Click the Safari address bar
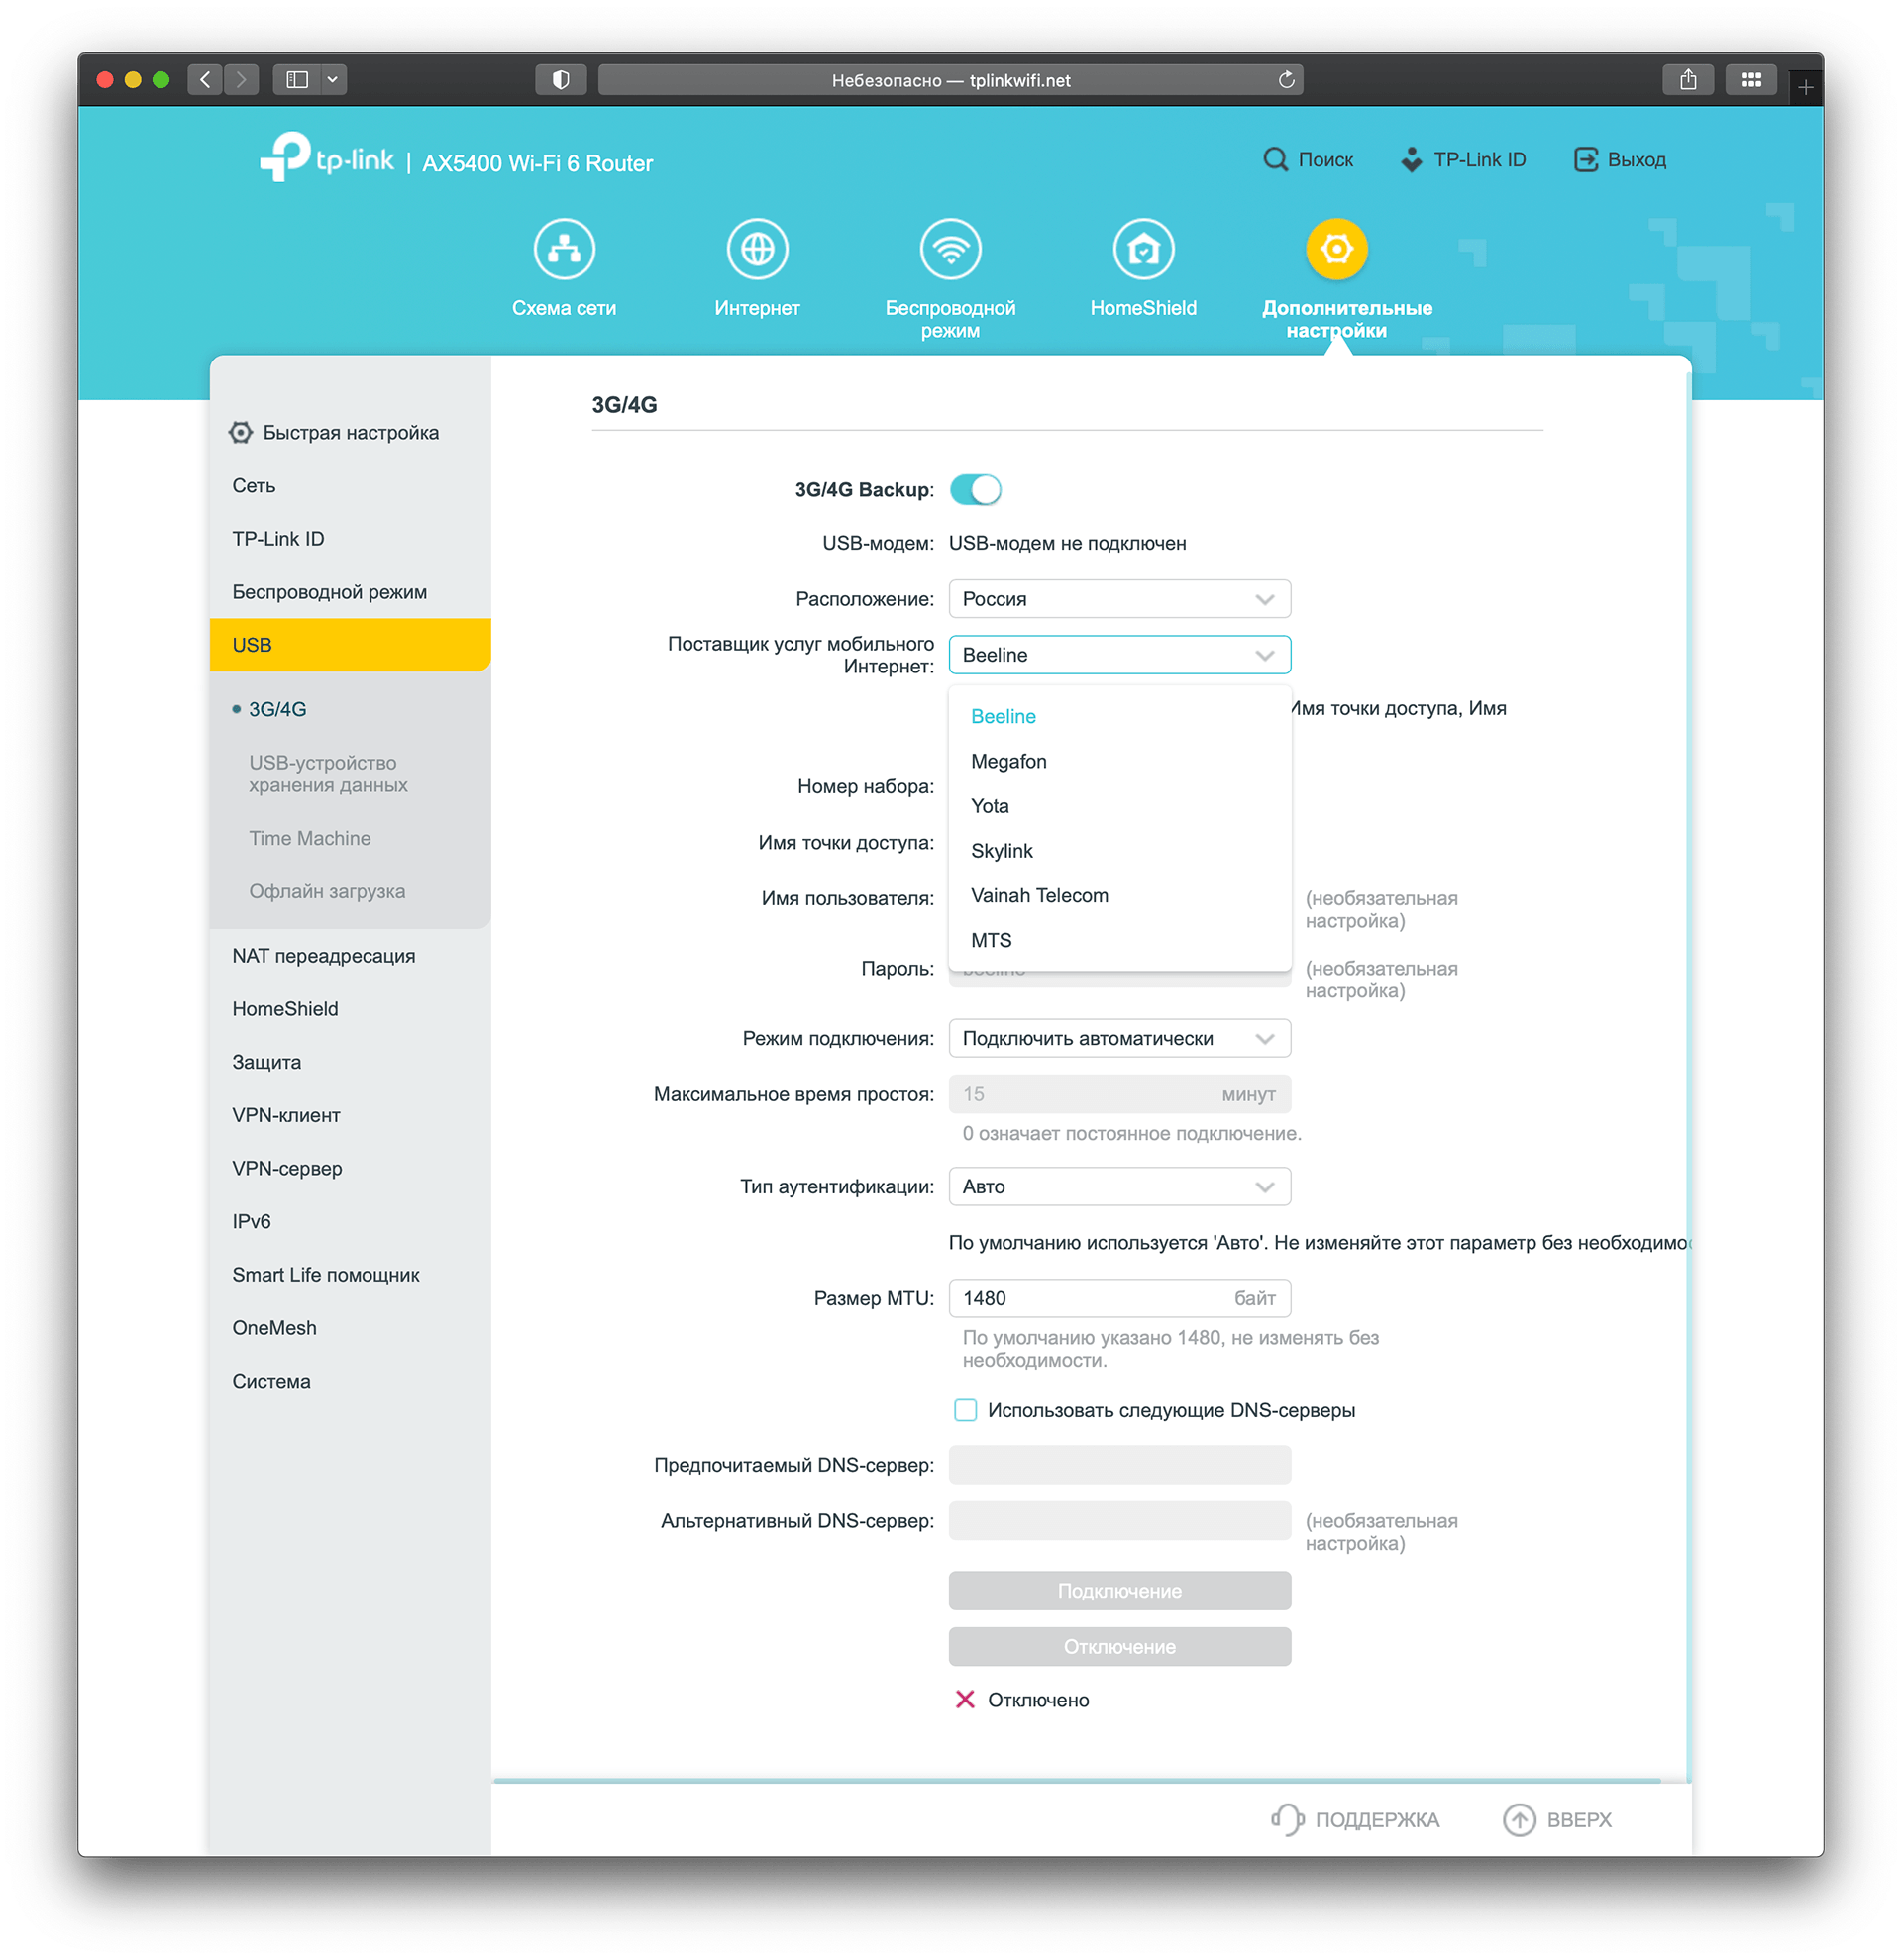 [x=950, y=80]
